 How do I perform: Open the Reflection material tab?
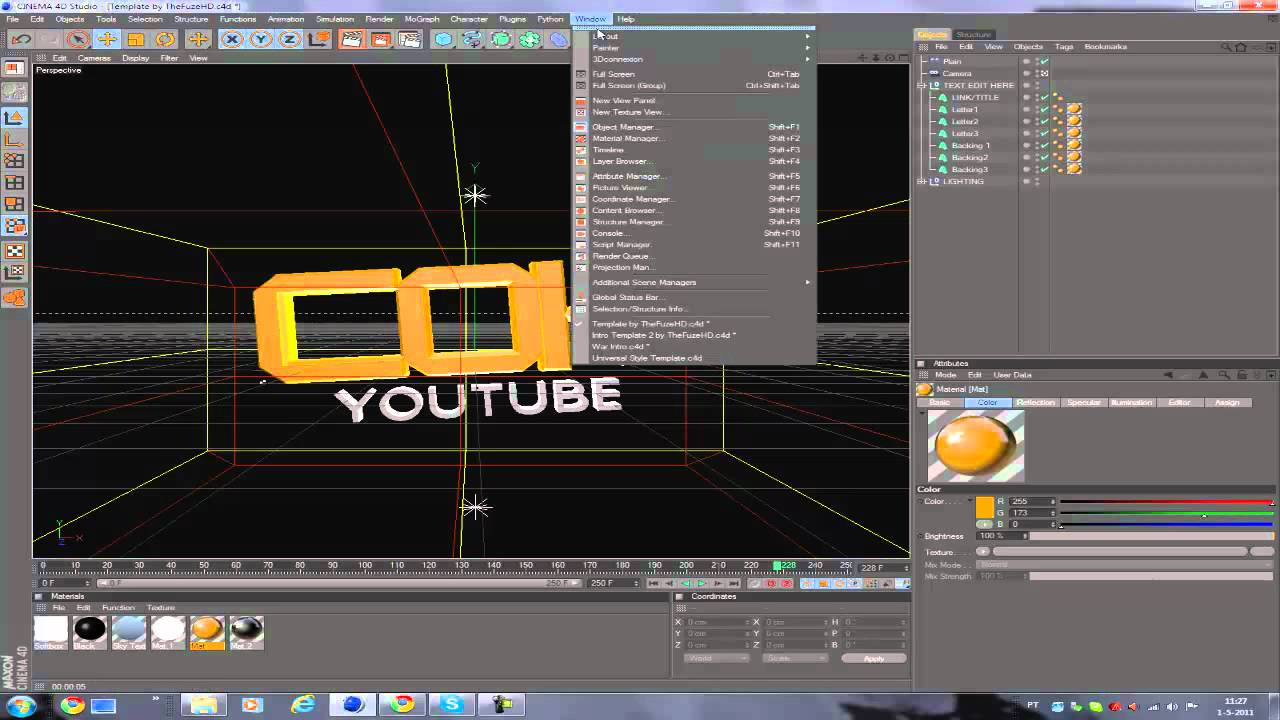(1036, 403)
